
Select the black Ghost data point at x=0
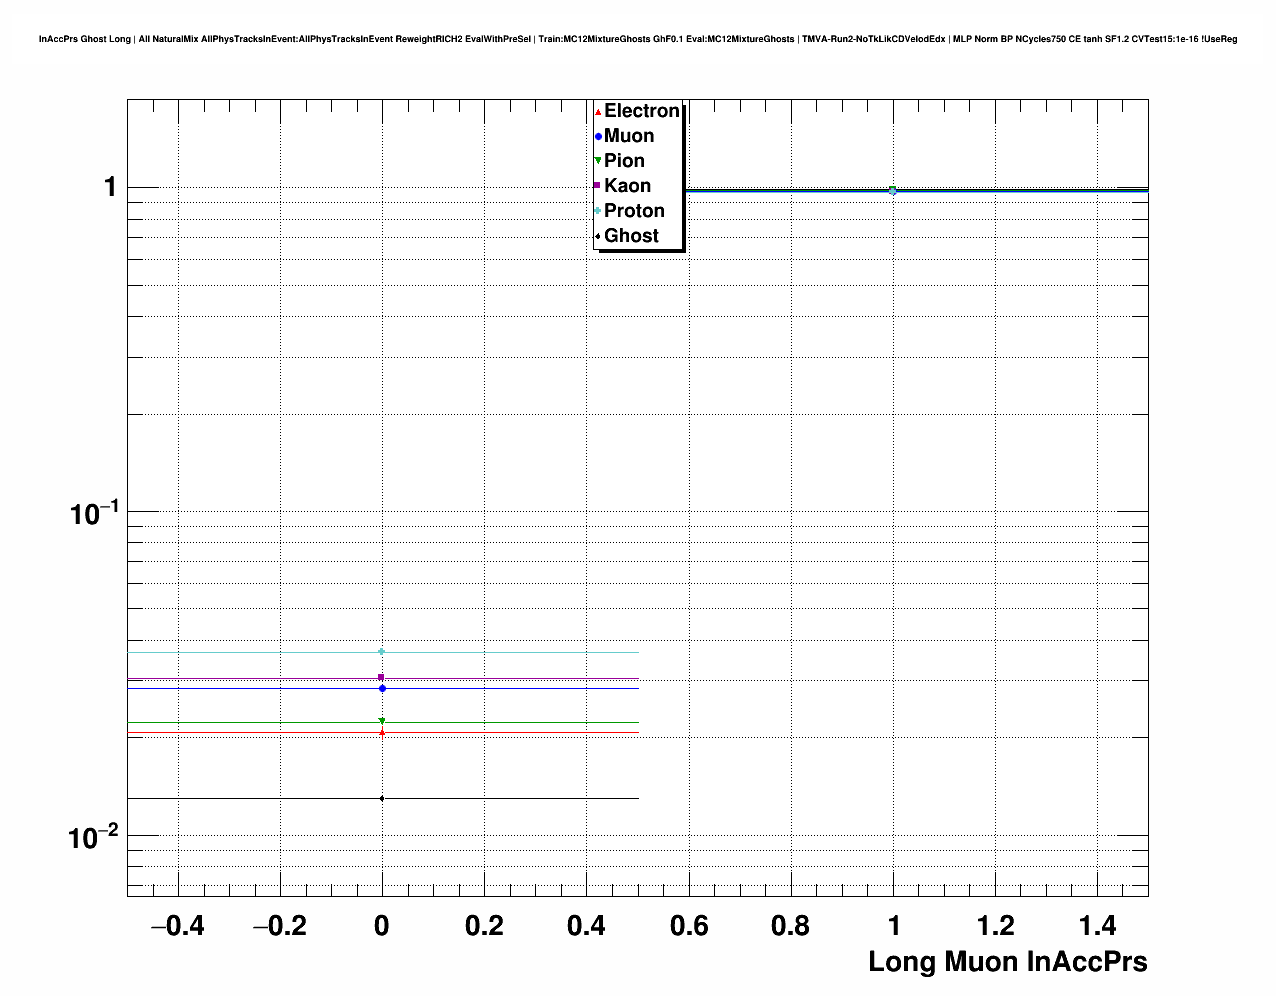tap(381, 798)
